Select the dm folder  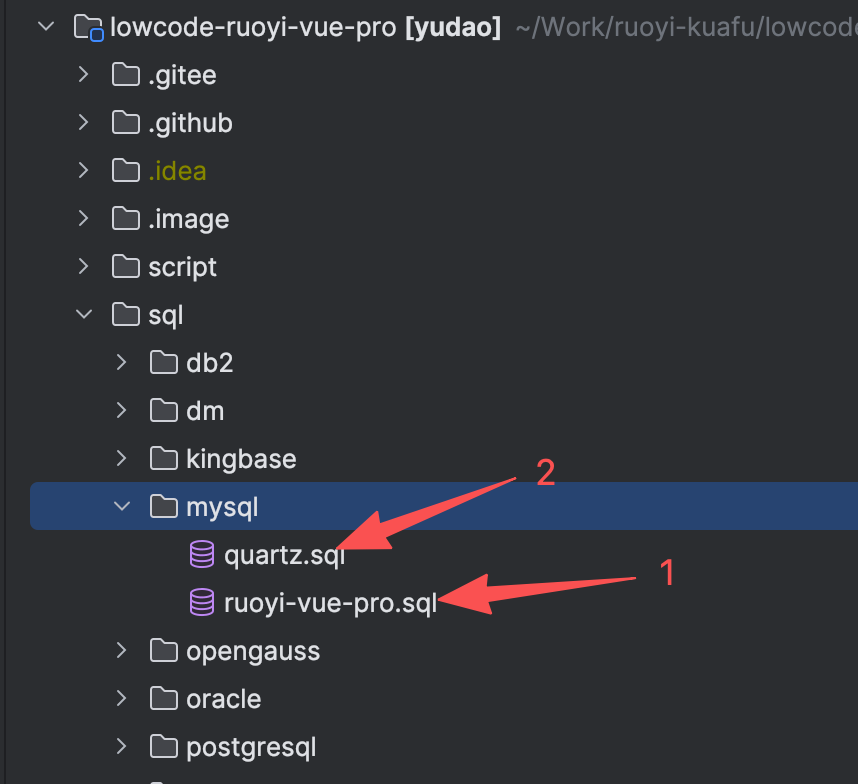(x=205, y=411)
